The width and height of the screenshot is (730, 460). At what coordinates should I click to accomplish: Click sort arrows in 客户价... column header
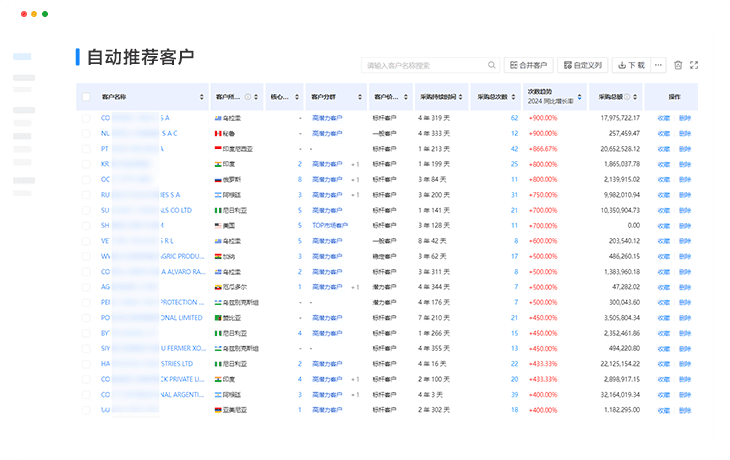pyautogui.click(x=406, y=97)
